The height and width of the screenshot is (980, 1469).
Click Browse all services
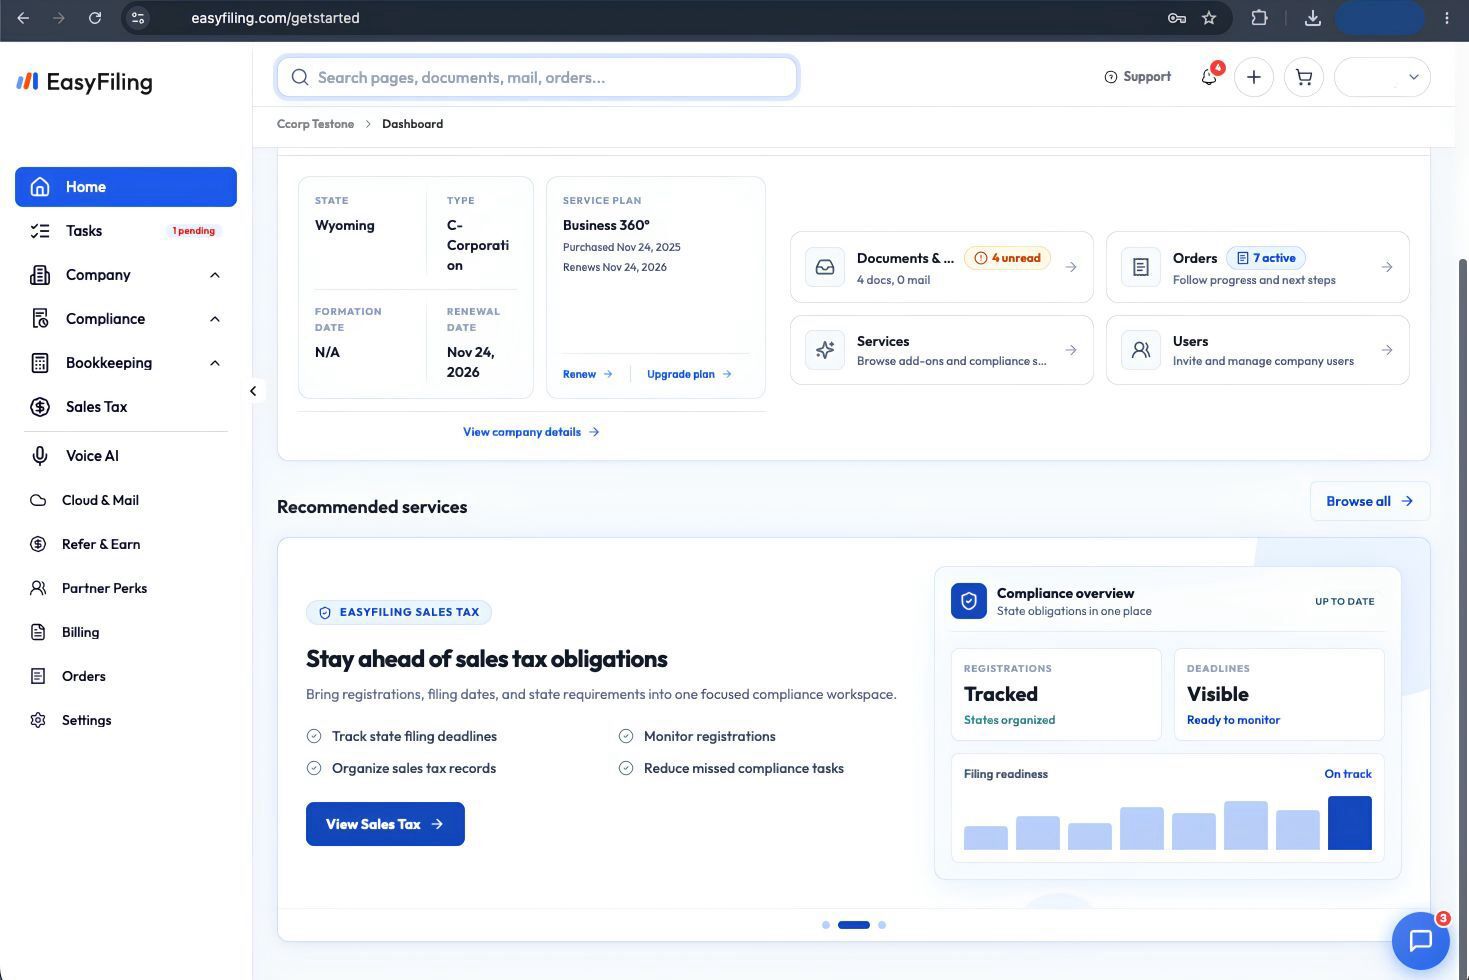(x=1370, y=501)
